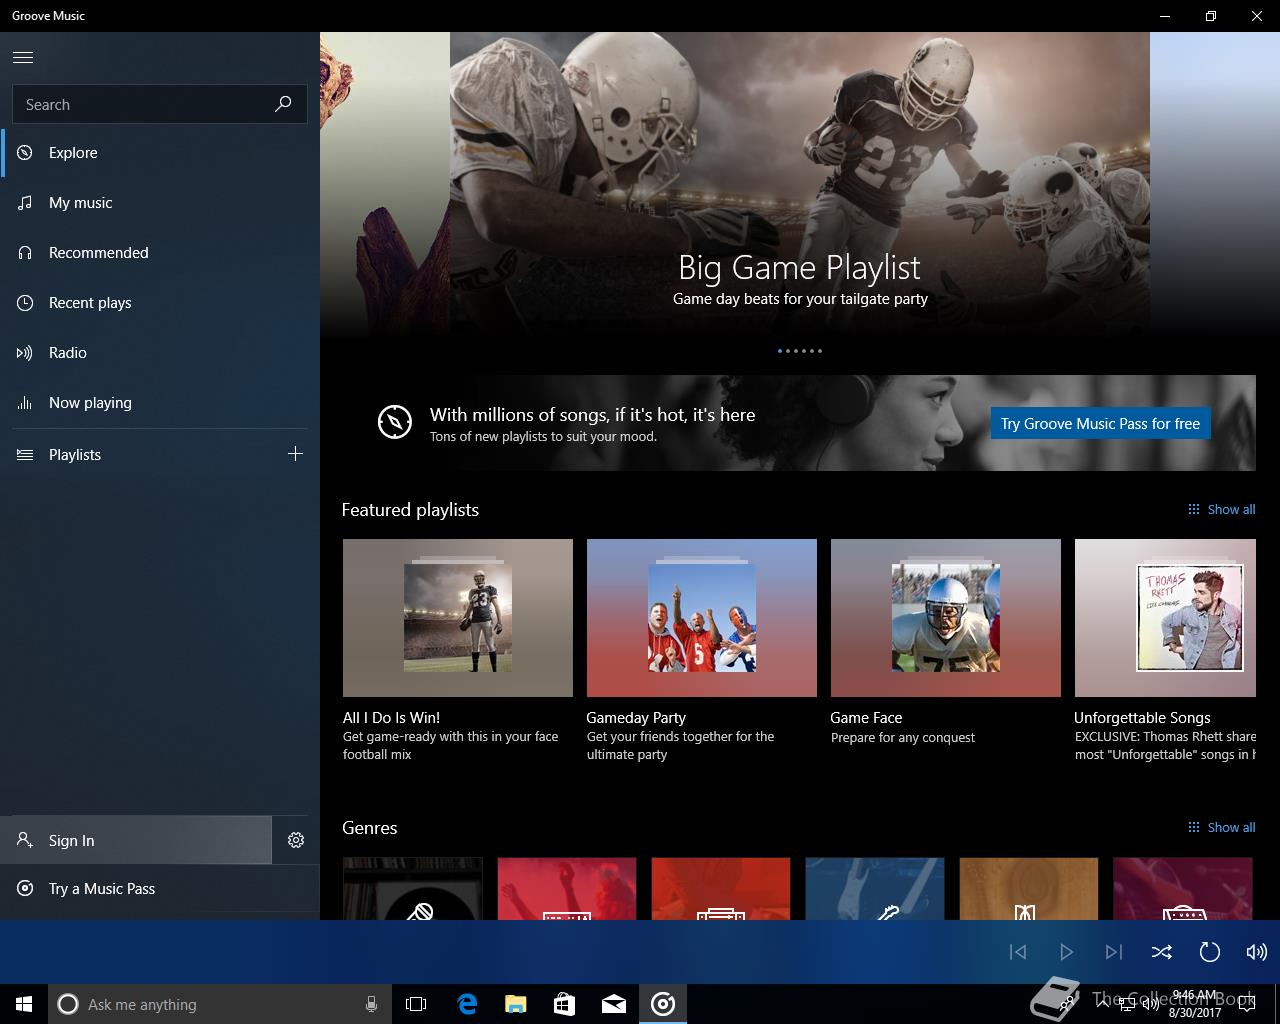Viewport: 1280px width, 1024px height.
Task: Open Now playing view
Action: (x=160, y=403)
